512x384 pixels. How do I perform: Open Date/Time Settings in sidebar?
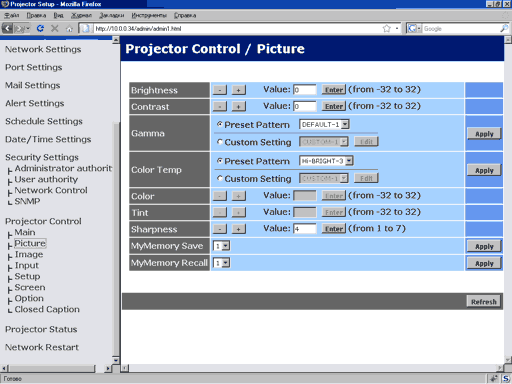pos(48,139)
